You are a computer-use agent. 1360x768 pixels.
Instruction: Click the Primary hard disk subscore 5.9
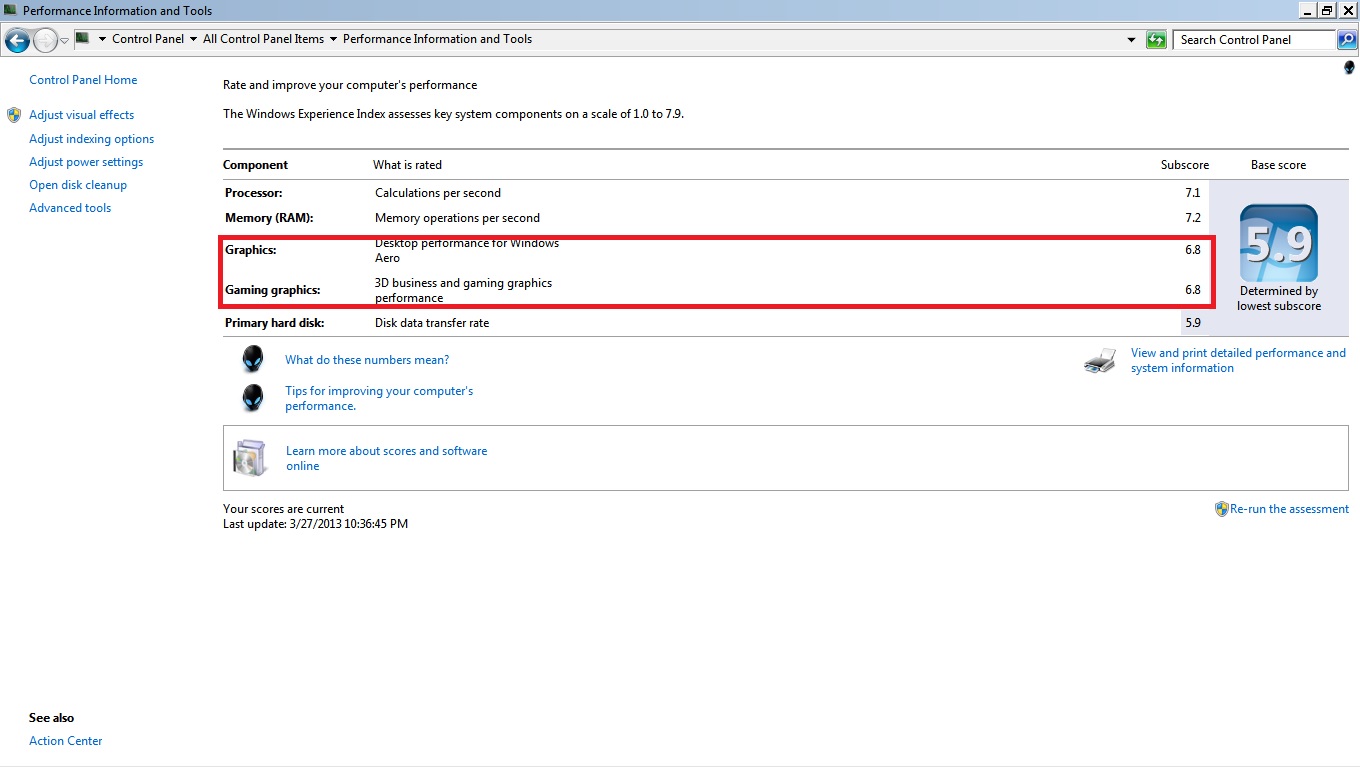1193,323
